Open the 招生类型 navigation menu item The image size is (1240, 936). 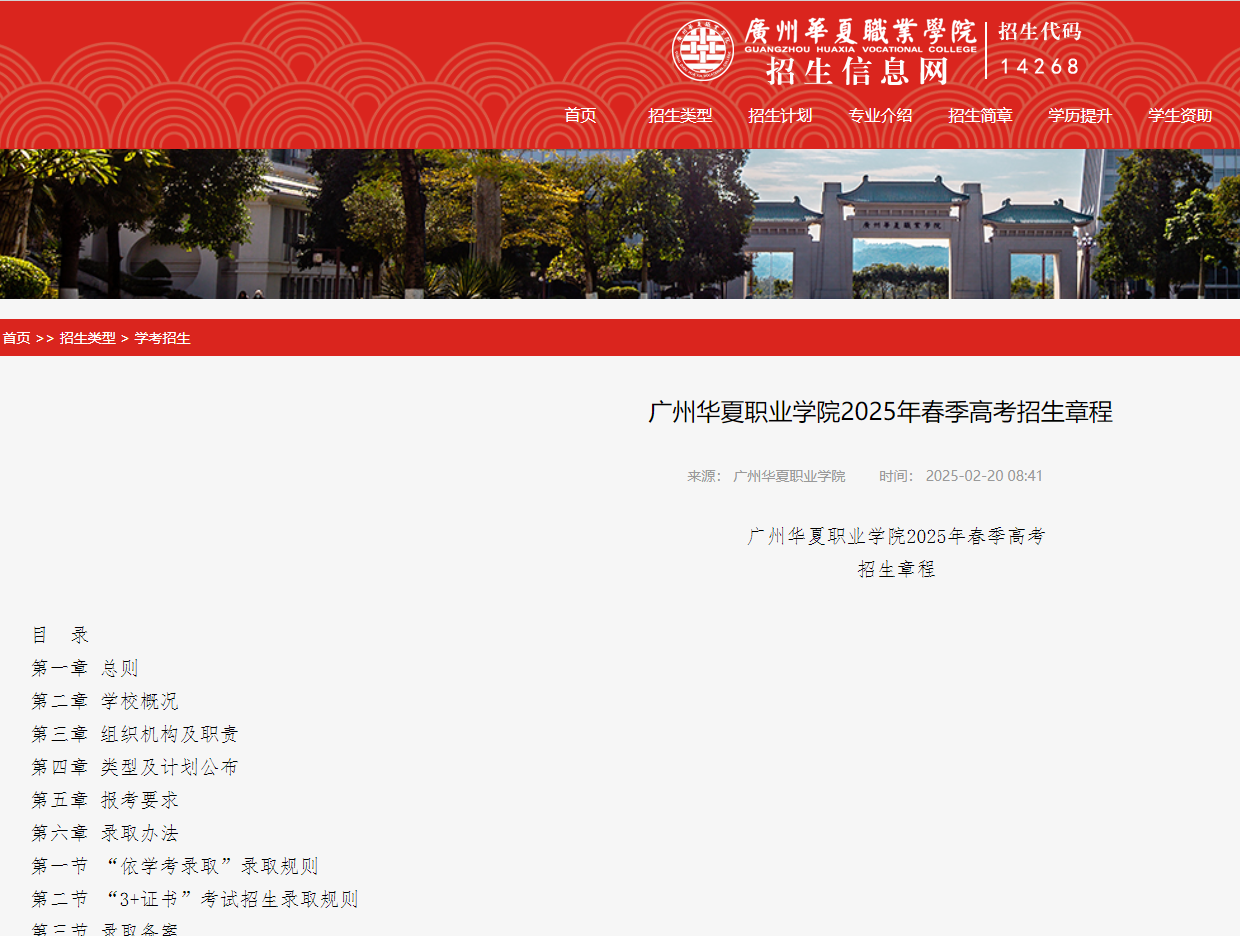click(x=682, y=115)
